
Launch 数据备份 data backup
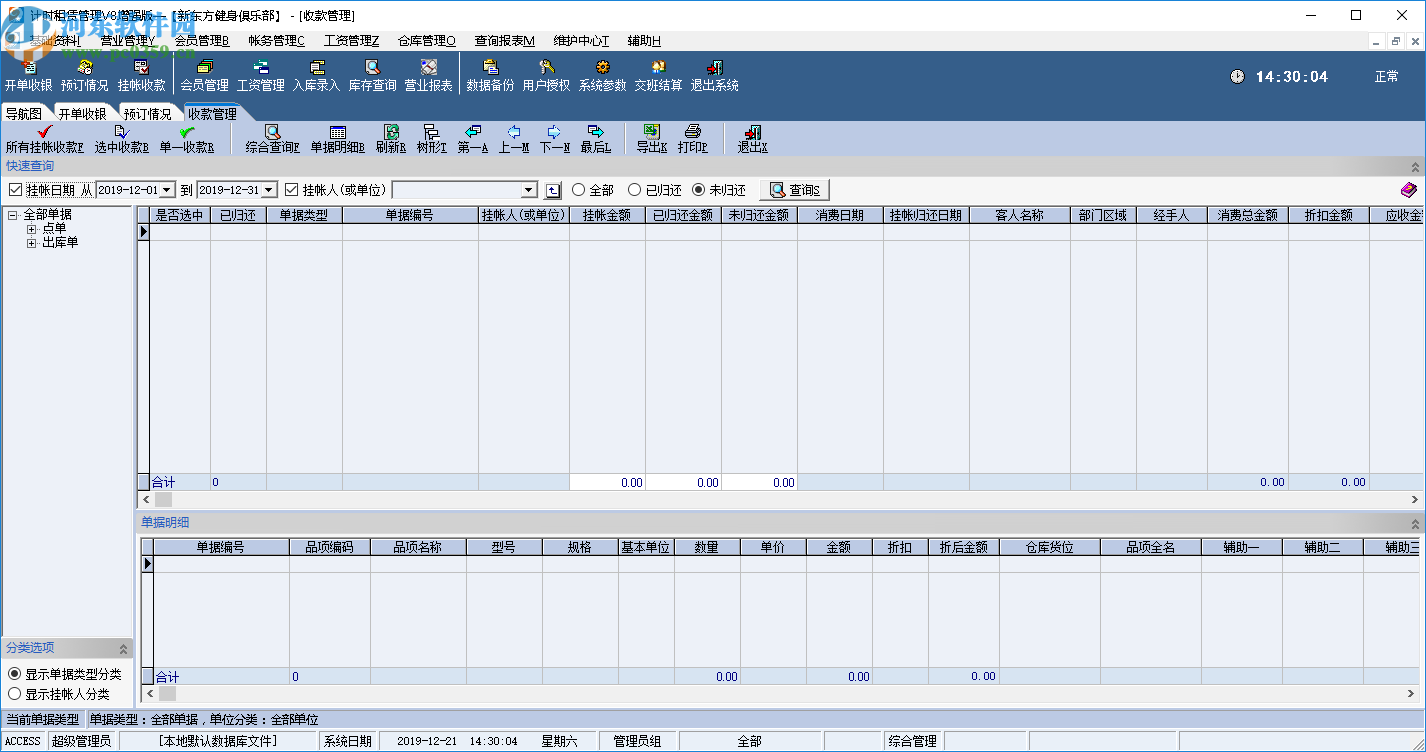(490, 76)
